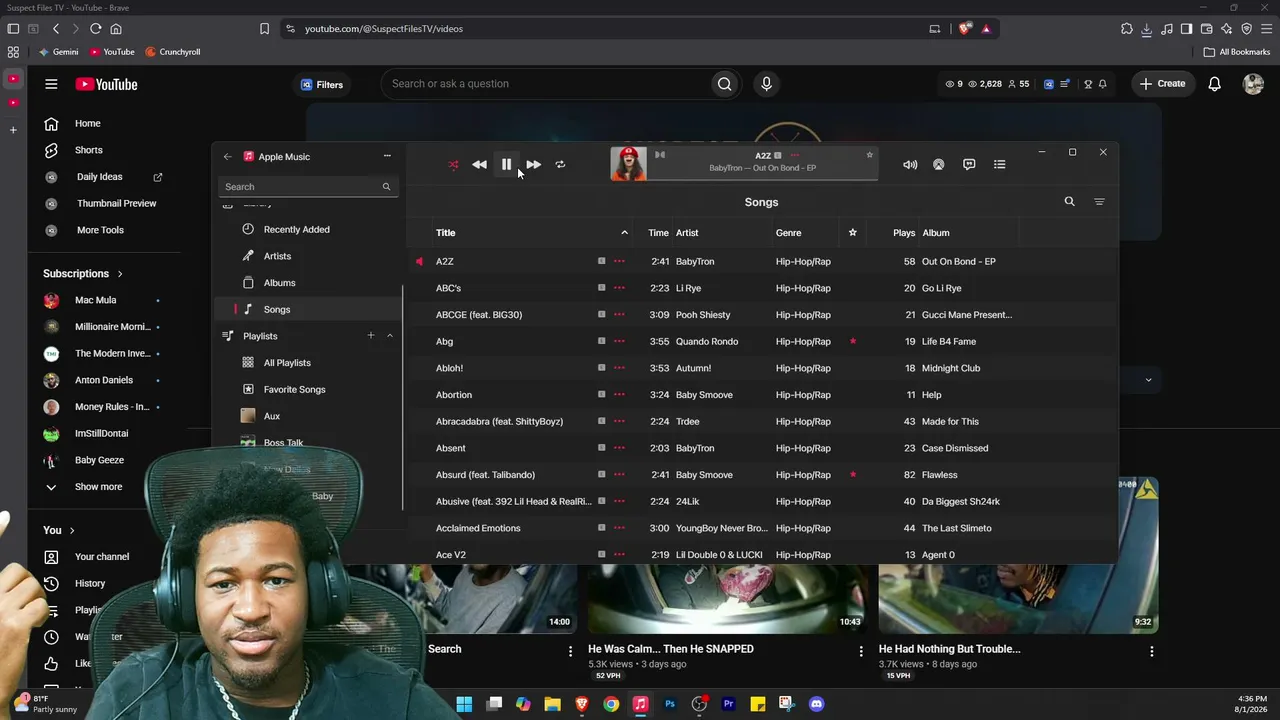Screen dimensions: 1280x720
Task: Toggle favorite star on Abg row
Action: 852,342
